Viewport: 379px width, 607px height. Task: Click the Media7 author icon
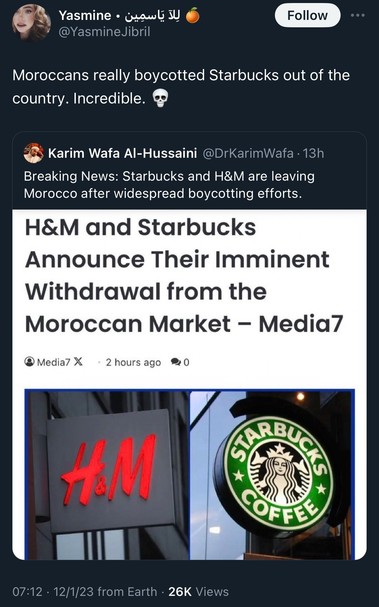tap(29, 362)
